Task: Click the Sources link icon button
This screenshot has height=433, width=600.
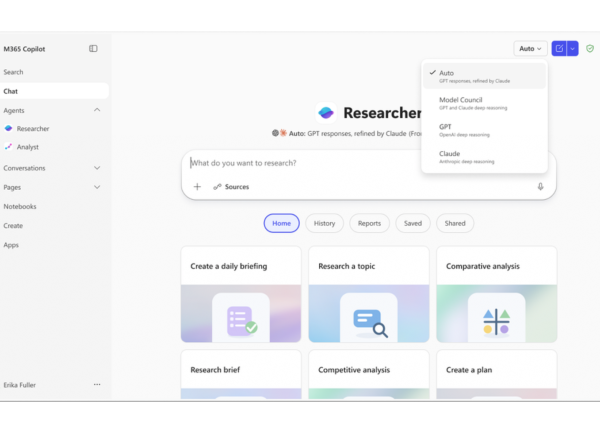Action: pyautogui.click(x=231, y=187)
